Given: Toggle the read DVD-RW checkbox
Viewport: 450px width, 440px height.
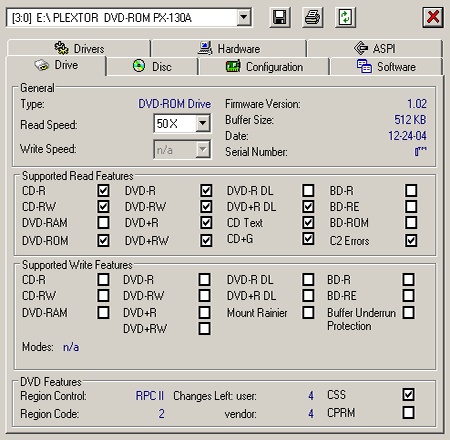Looking at the screenshot, I should (x=206, y=207).
